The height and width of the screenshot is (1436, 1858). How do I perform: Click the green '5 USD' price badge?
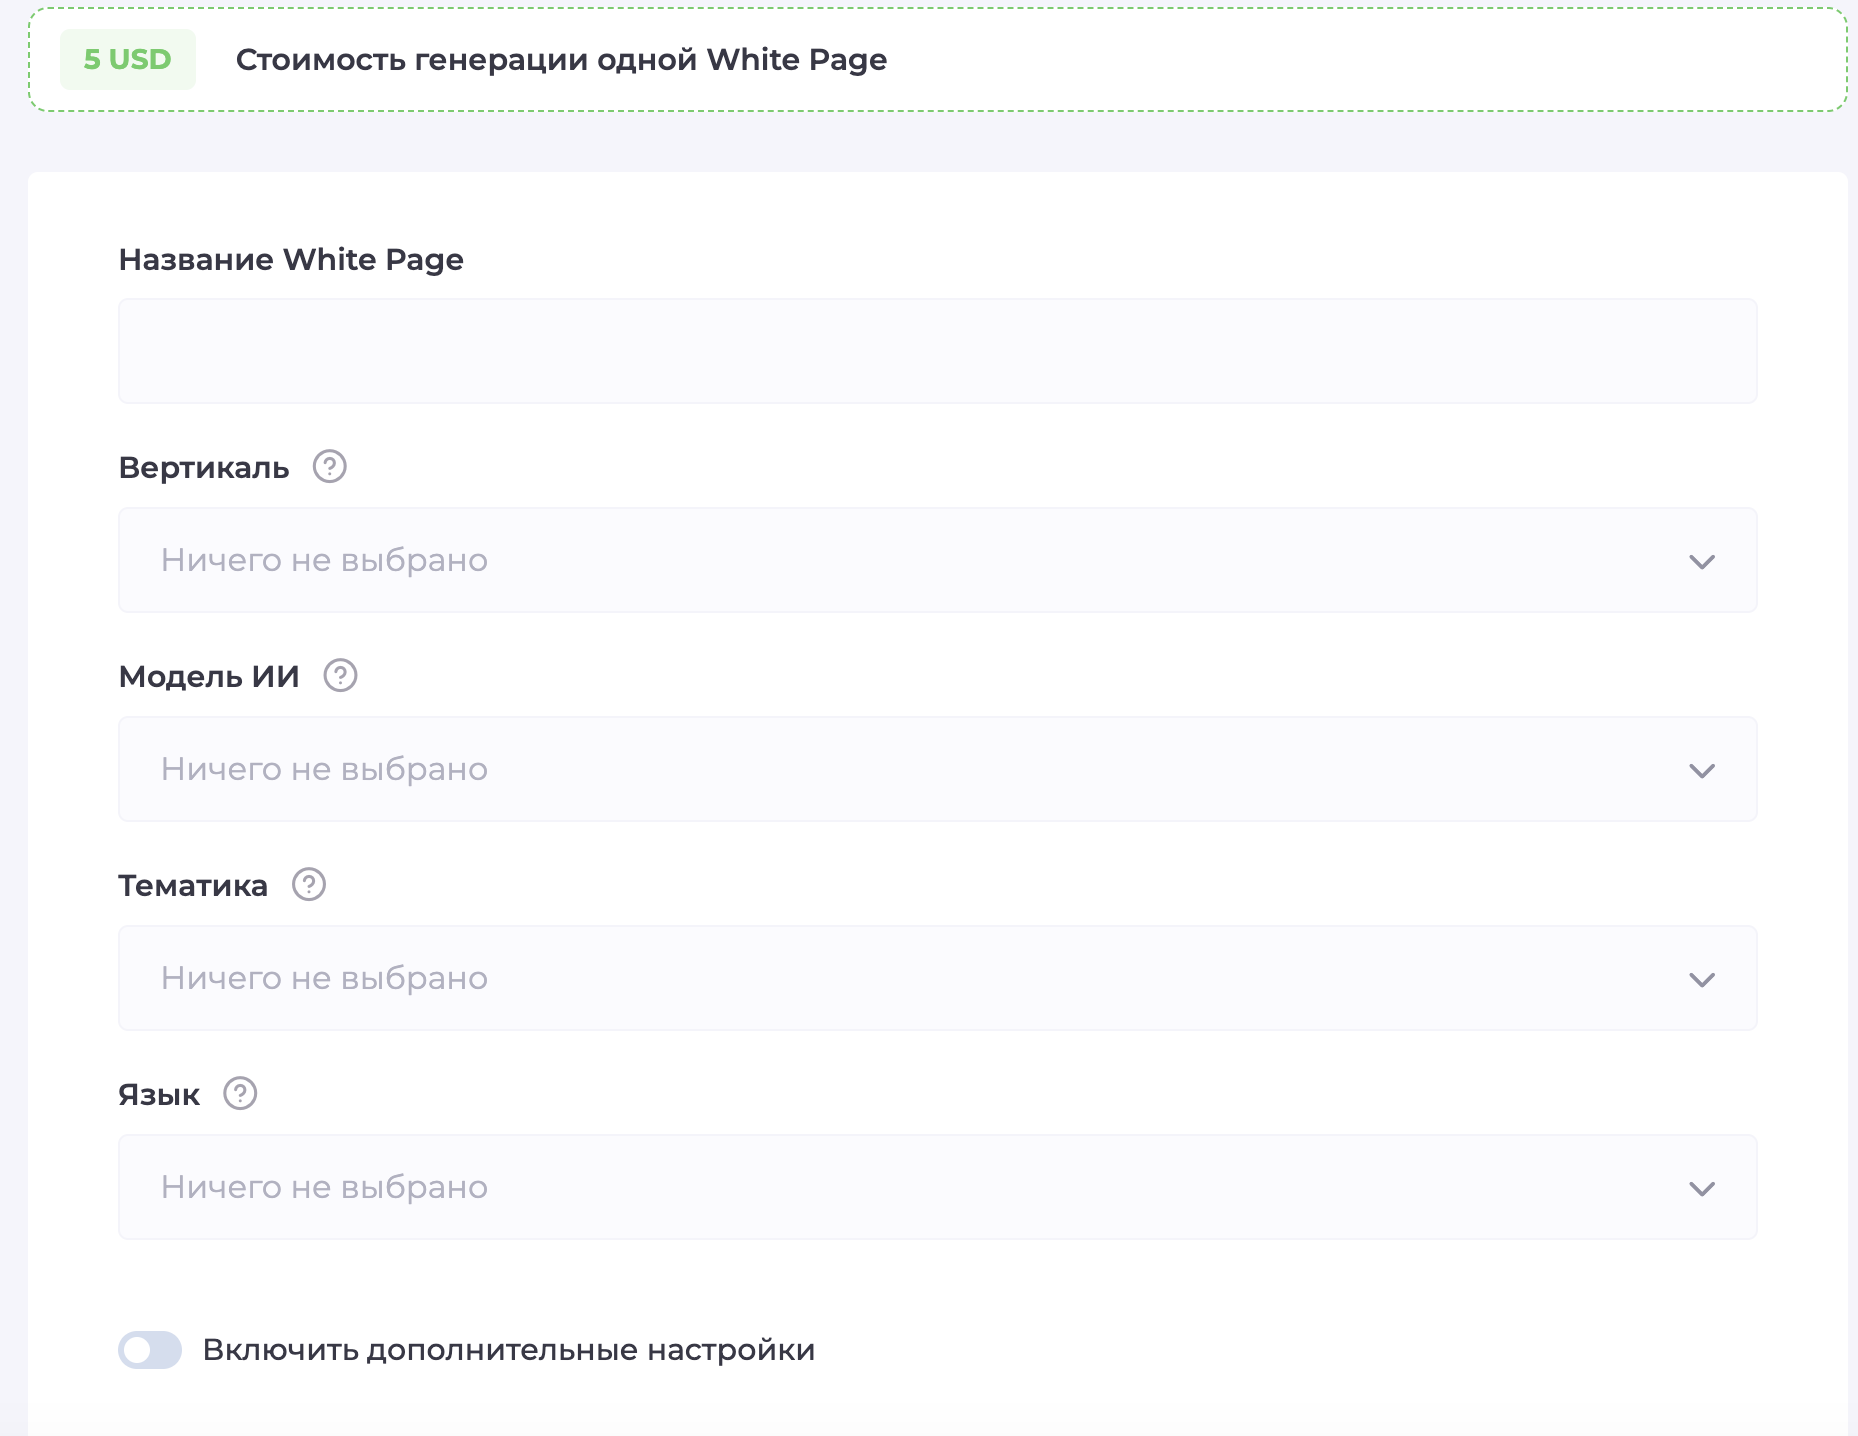point(128,60)
